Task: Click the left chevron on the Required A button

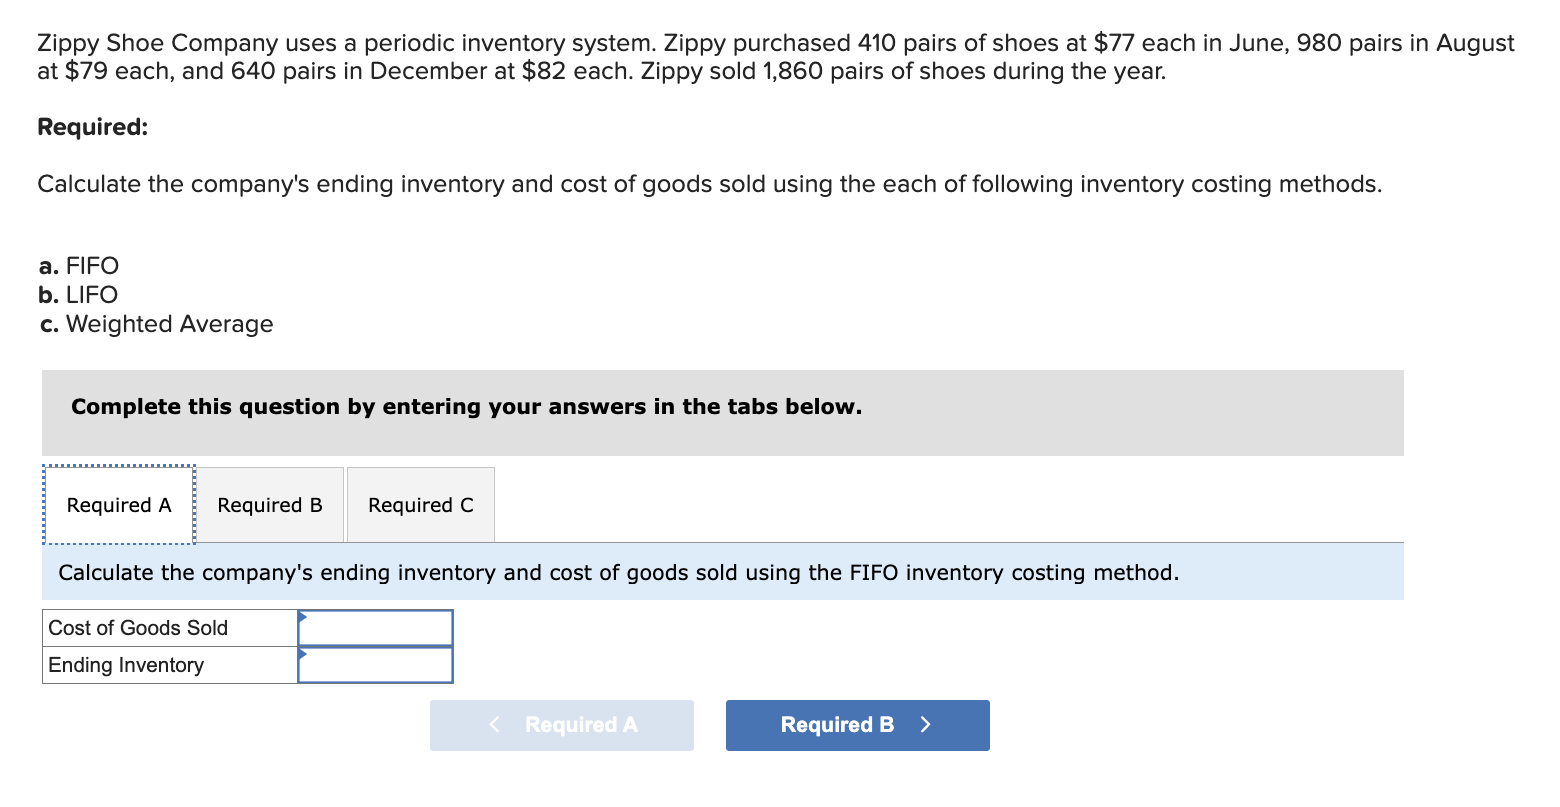Action: tap(493, 725)
